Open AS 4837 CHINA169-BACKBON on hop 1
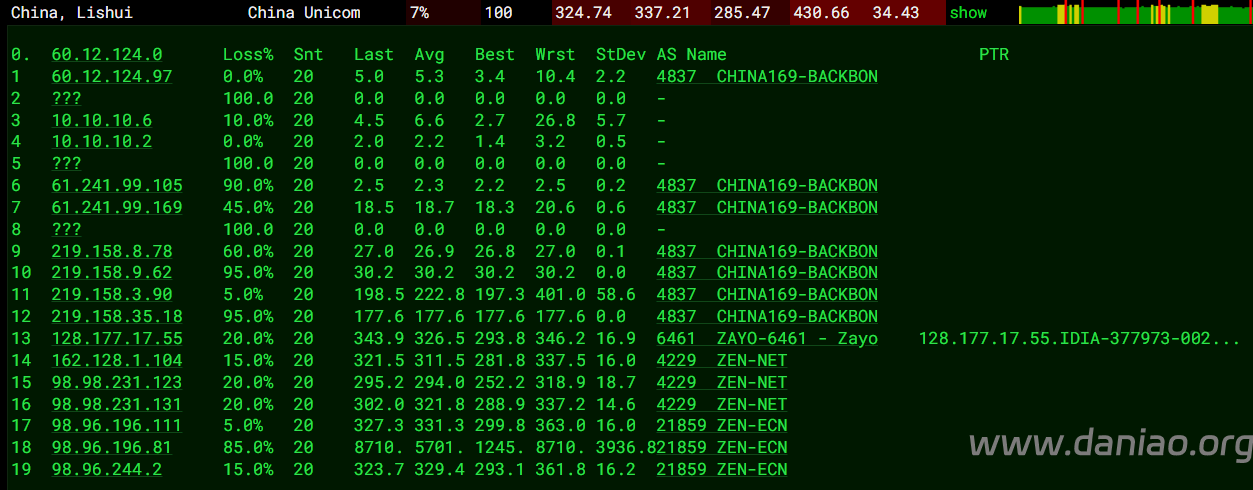 pos(766,77)
